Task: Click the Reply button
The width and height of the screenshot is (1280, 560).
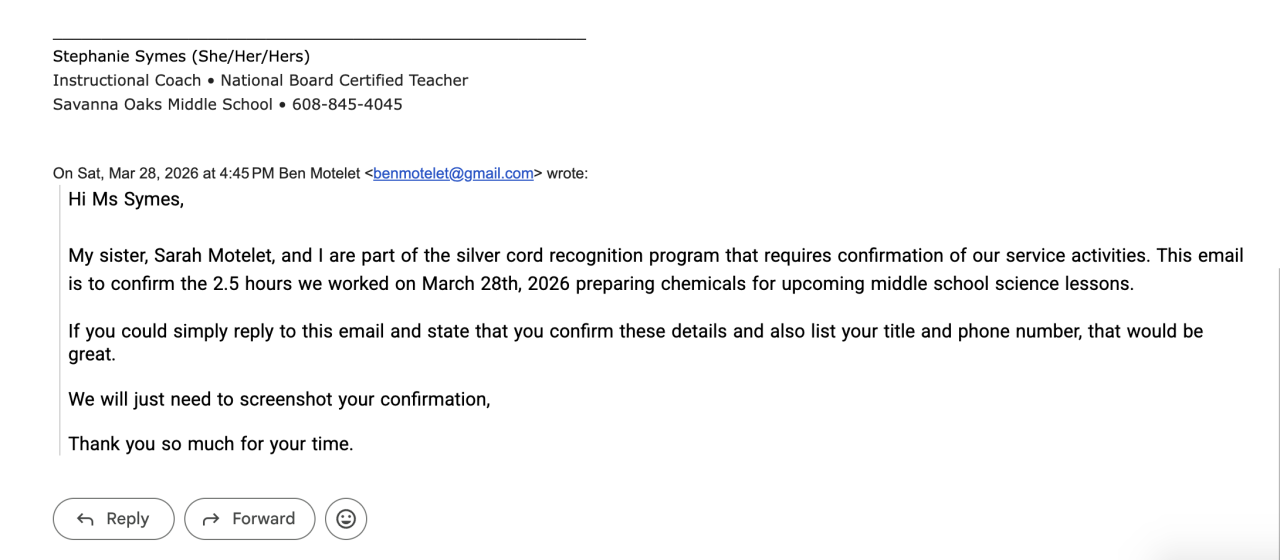Action: (113, 519)
